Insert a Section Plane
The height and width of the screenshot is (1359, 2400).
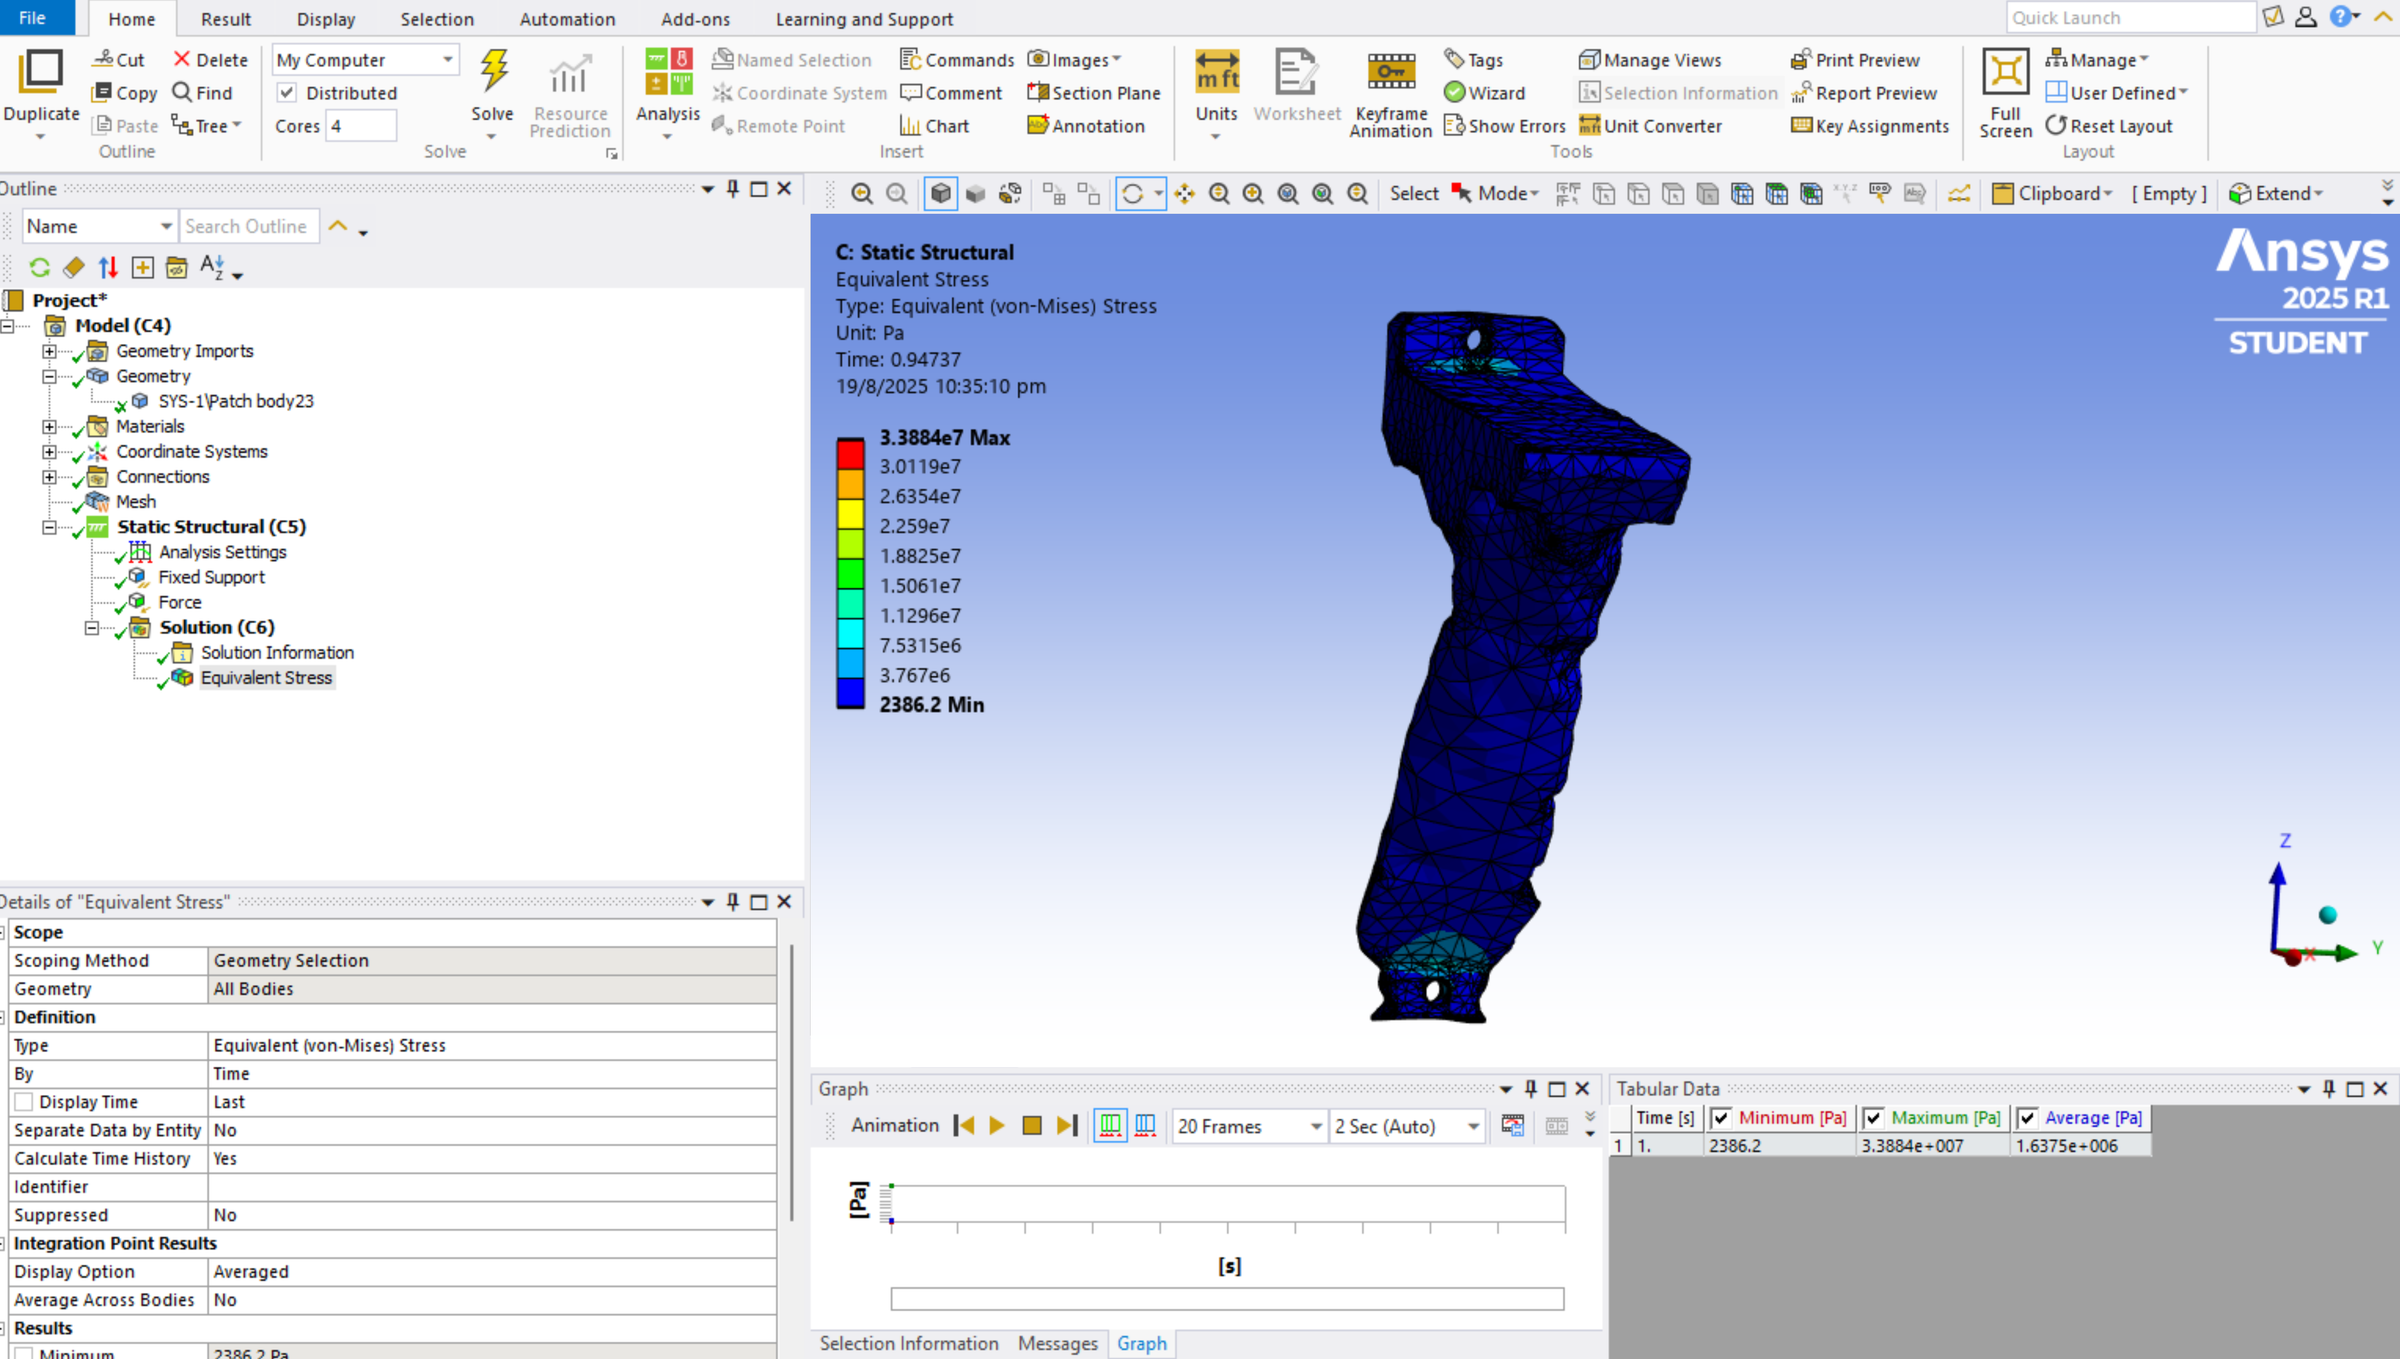click(1093, 92)
